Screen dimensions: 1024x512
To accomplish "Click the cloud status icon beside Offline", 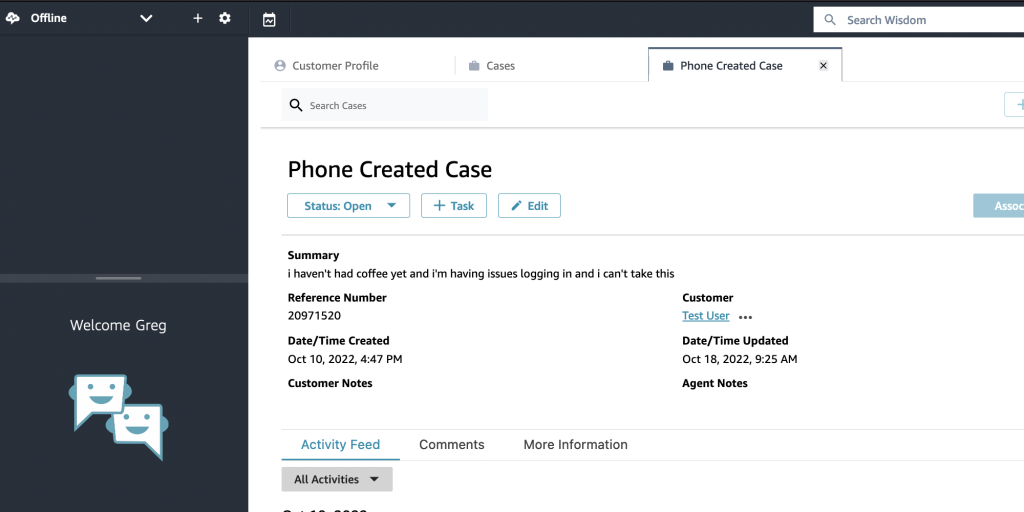I will click(13, 18).
